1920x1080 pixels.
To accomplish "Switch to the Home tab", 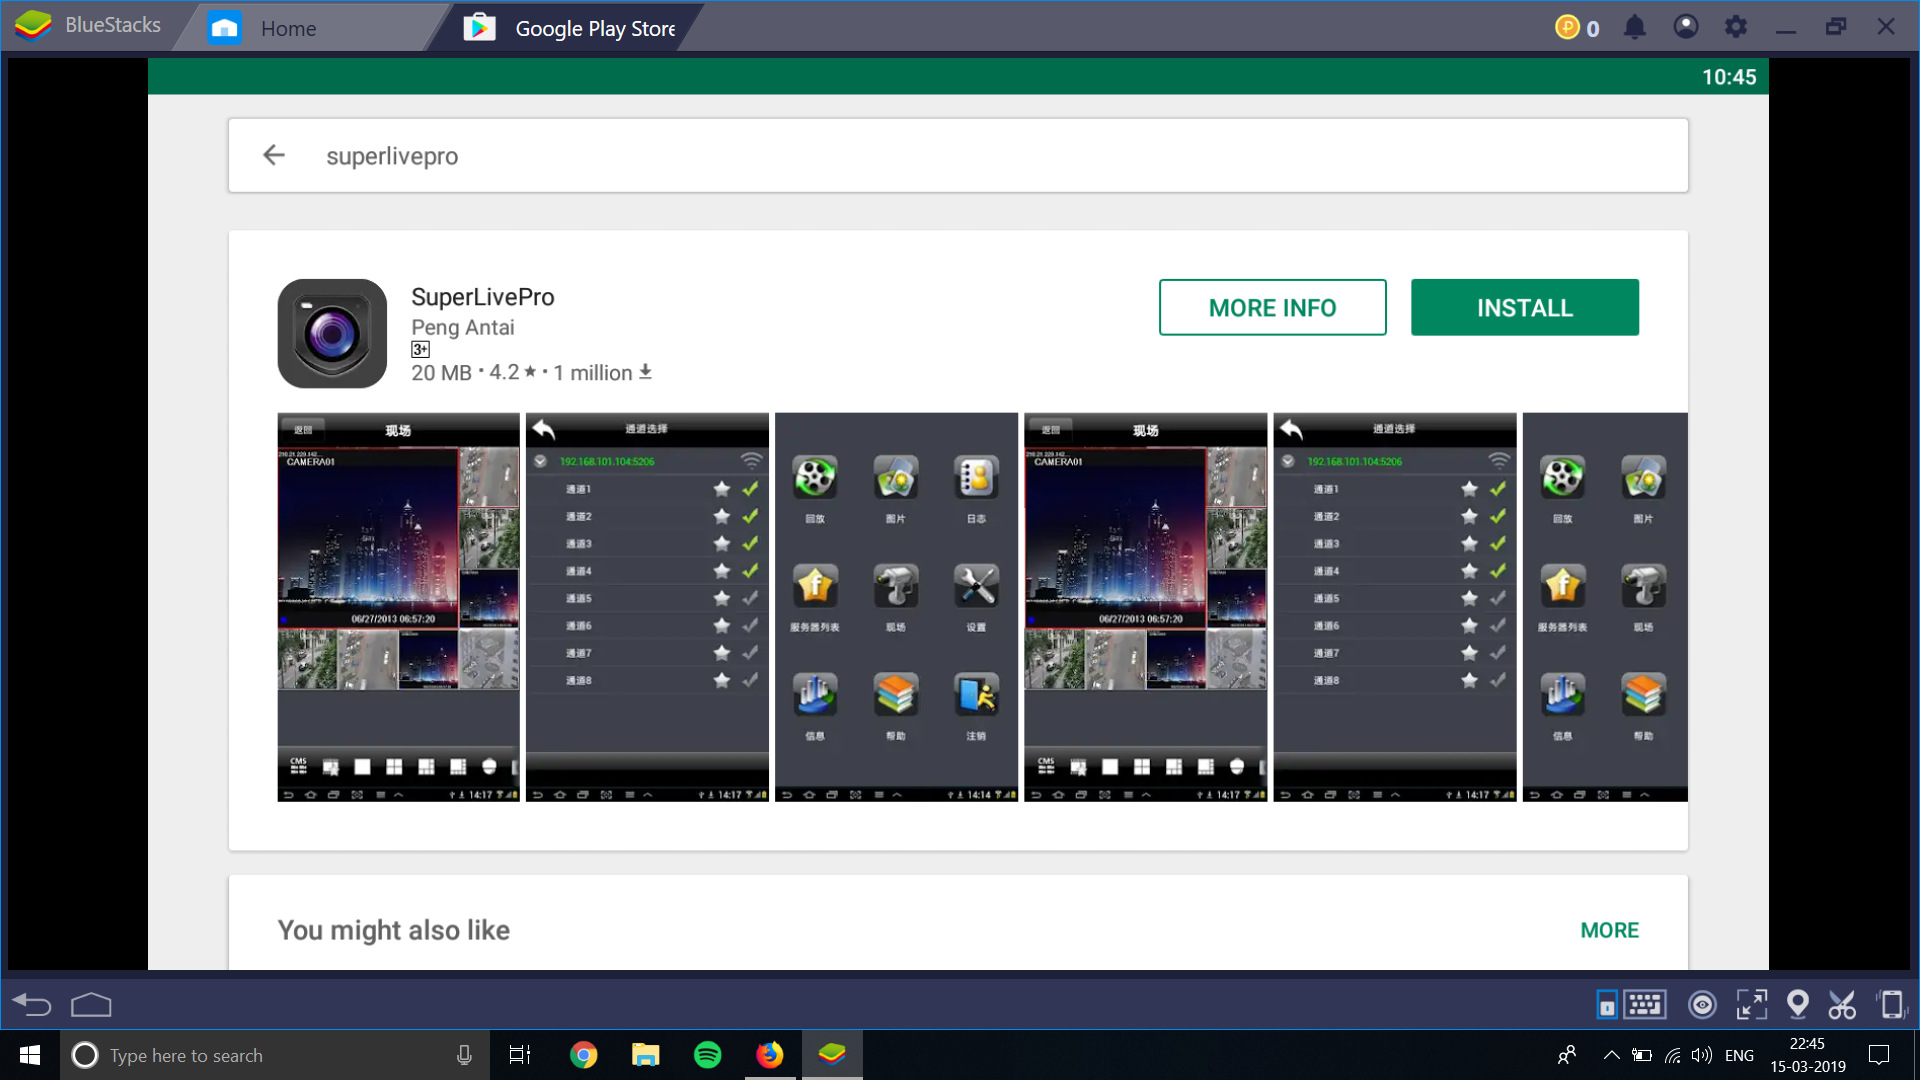I will pyautogui.click(x=287, y=28).
